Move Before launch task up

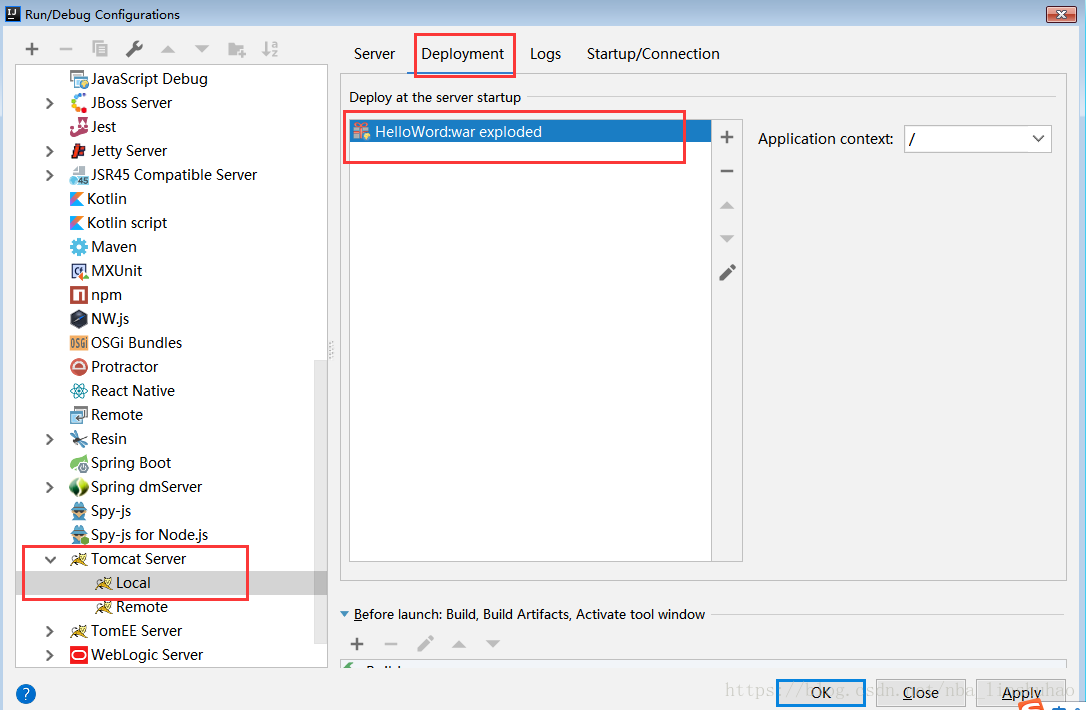pos(459,644)
